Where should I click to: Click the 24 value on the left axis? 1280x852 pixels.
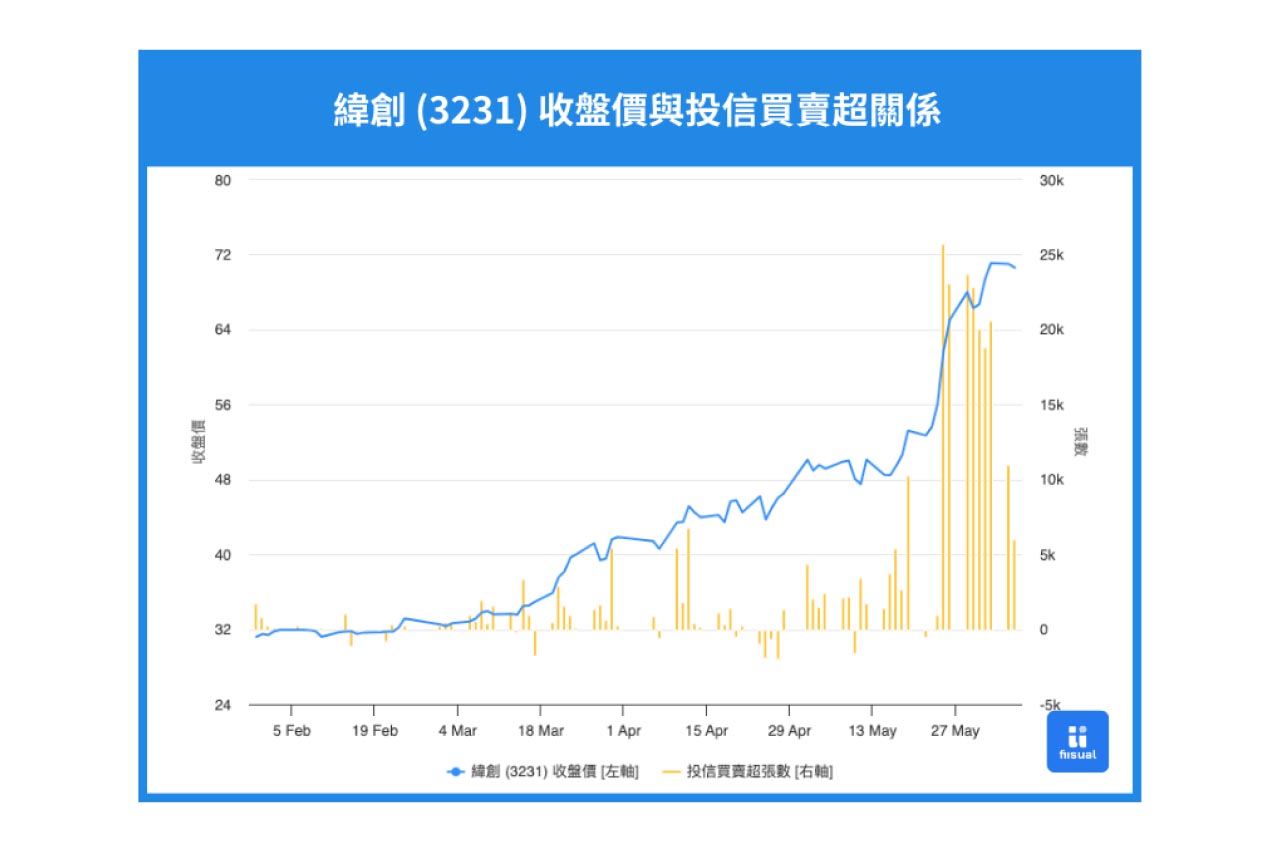[x=222, y=705]
